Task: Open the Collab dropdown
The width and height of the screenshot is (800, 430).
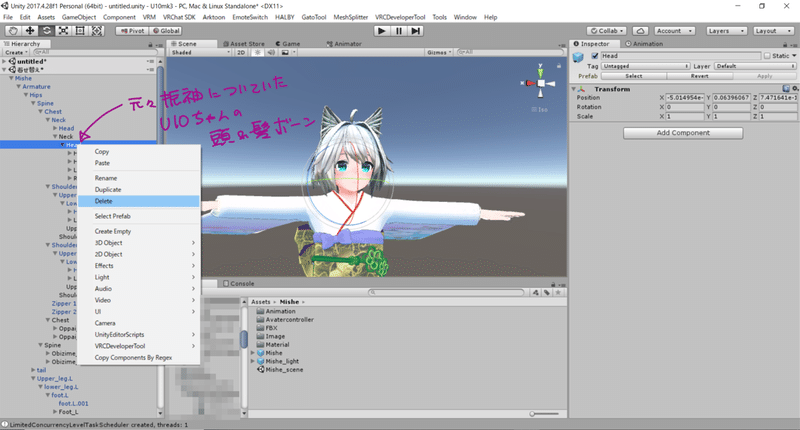Action: click(x=607, y=31)
